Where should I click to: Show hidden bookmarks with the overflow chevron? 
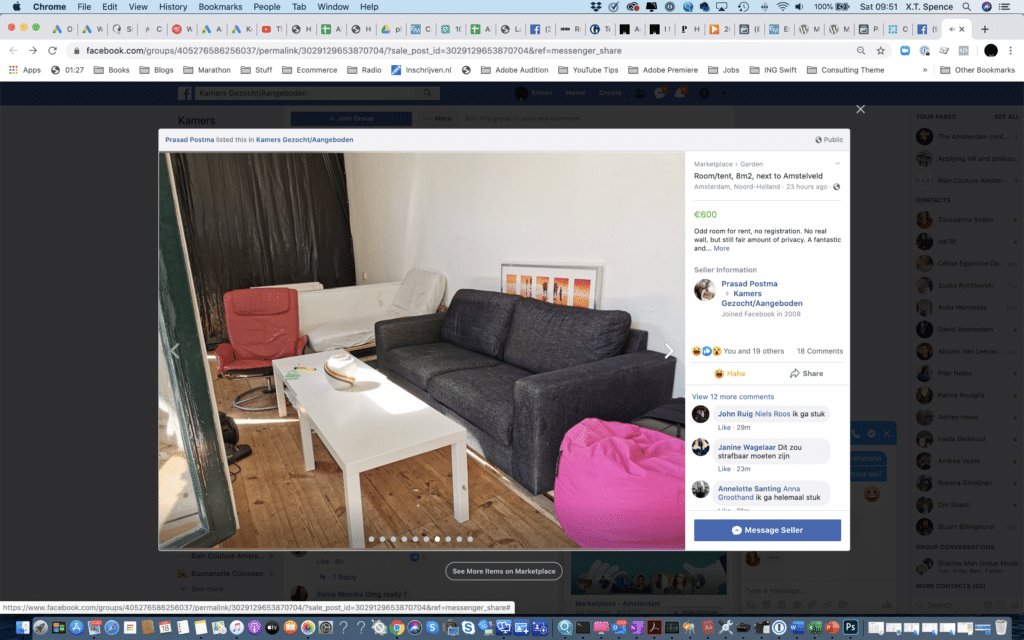(x=925, y=70)
